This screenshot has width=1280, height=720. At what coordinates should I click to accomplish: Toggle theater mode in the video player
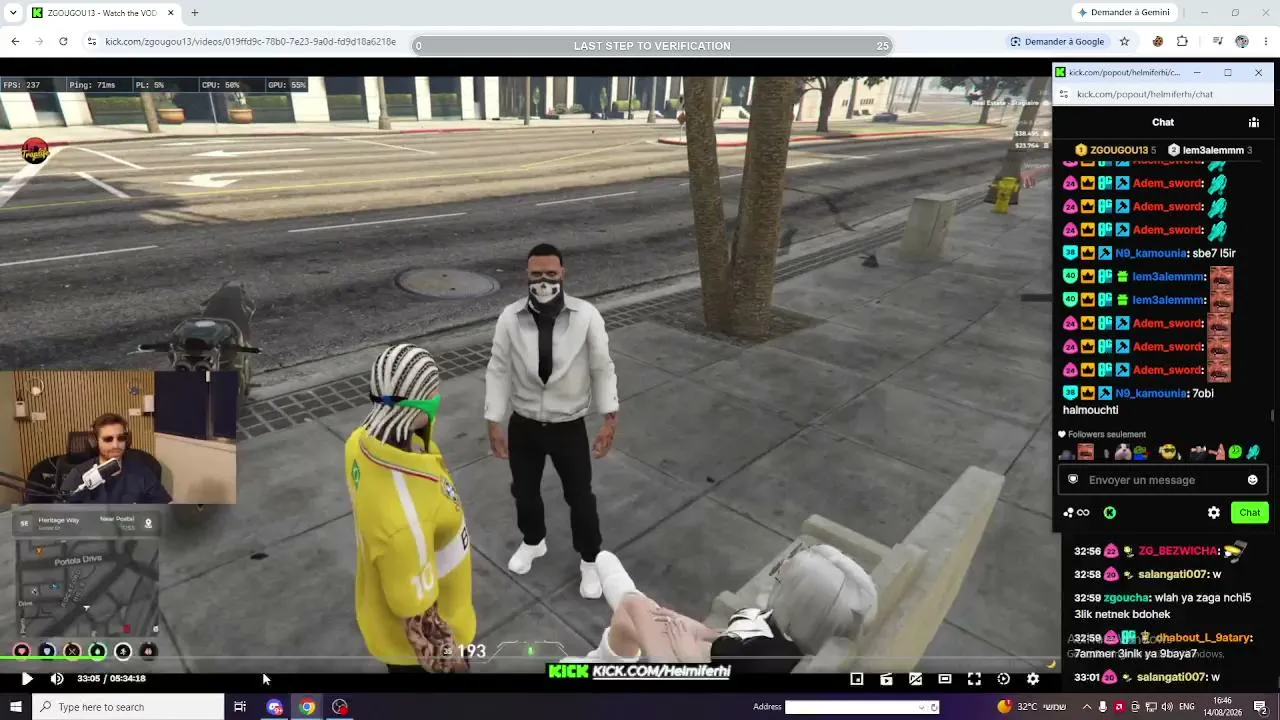945,679
